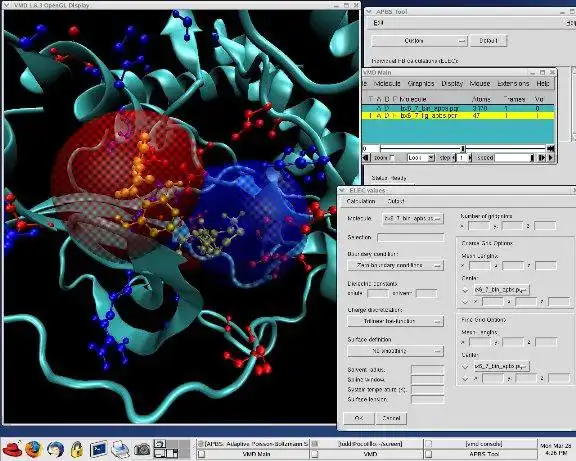Open the Display menu in VMD Main
Image resolution: width=576 pixels, height=461 pixels.
tap(452, 84)
